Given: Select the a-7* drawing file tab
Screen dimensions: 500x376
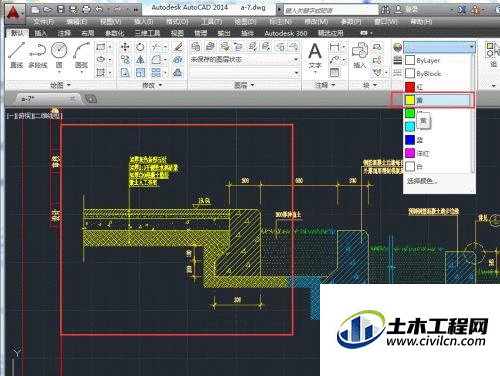Looking at the screenshot, I should (x=48, y=99).
